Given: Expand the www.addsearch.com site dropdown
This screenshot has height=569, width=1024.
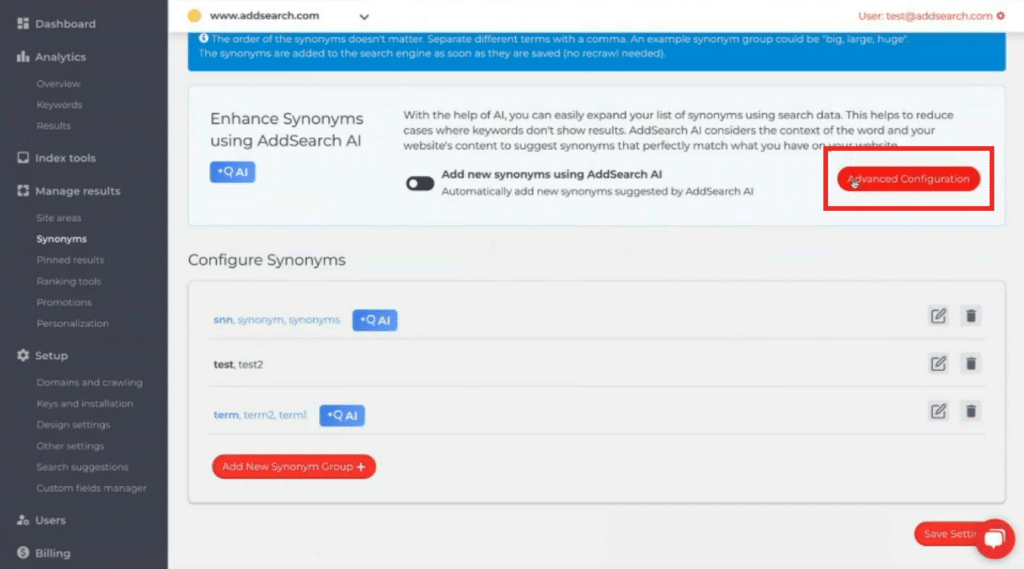Looking at the screenshot, I should (364, 17).
